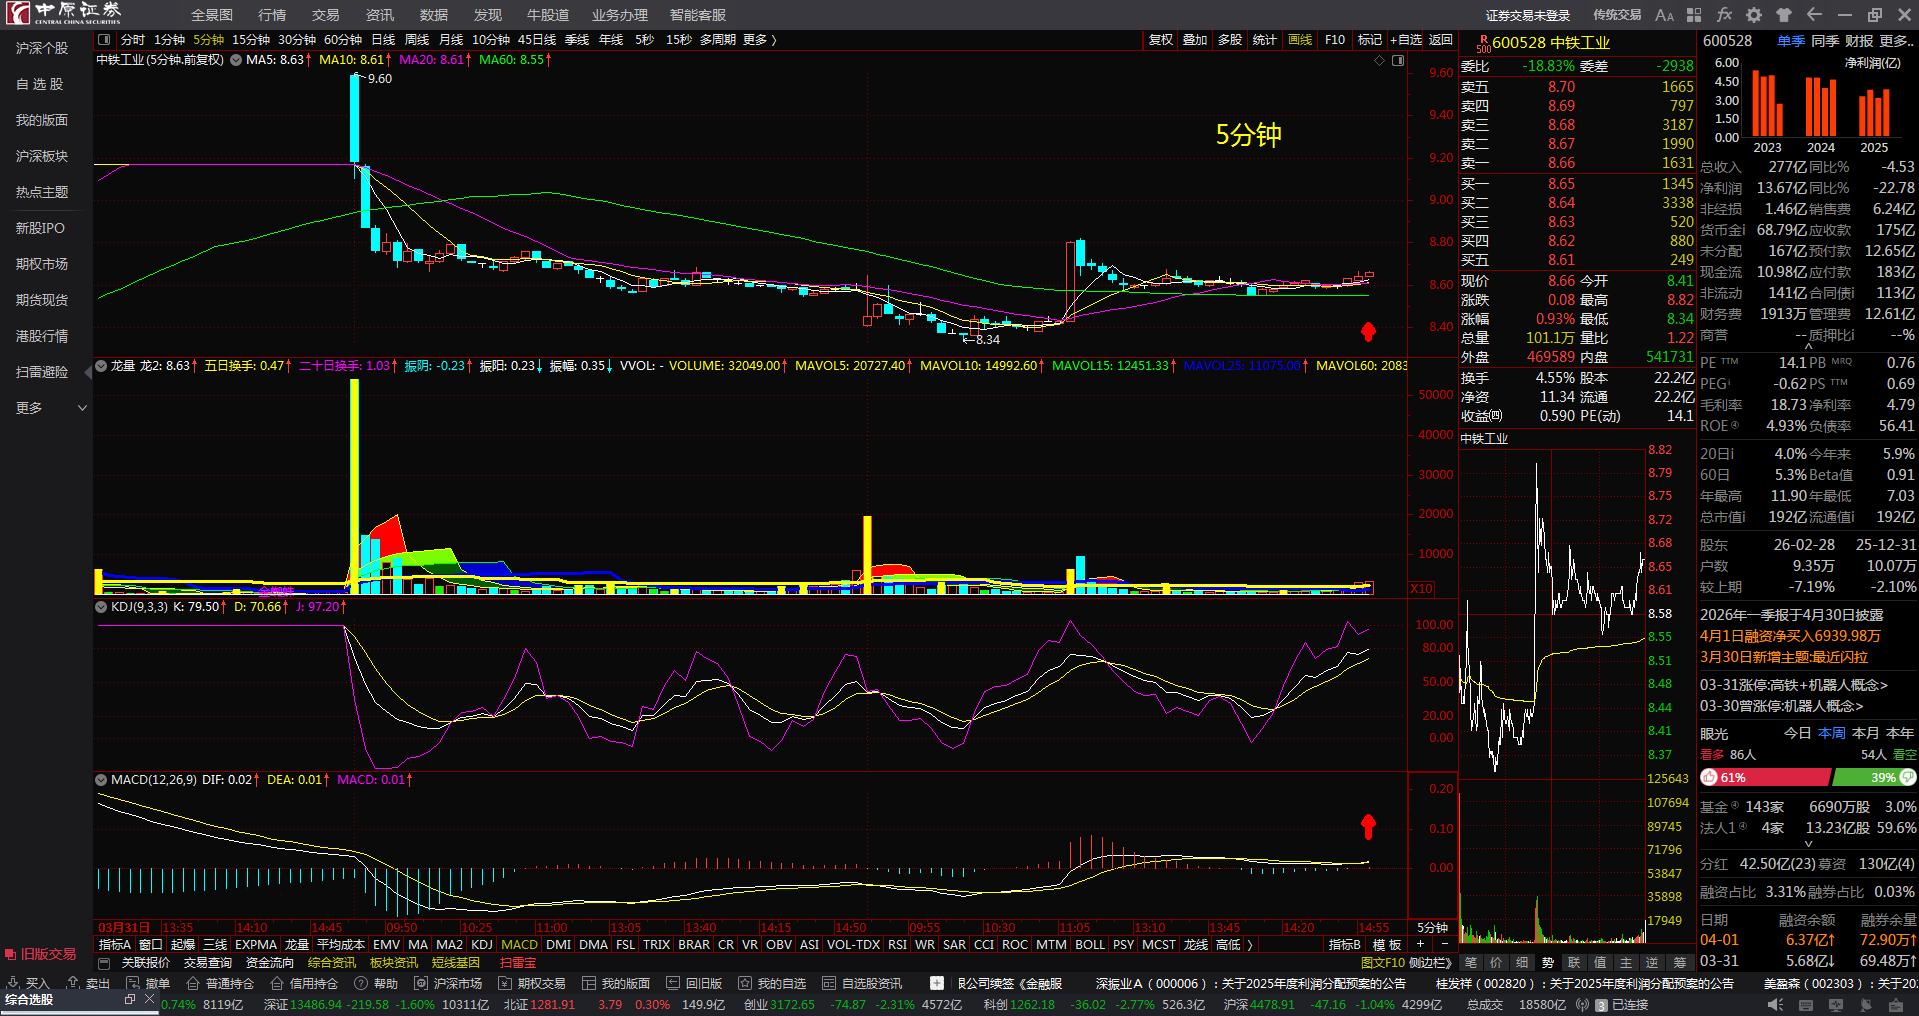Toggle the 统计 statistics mode
Viewport: 1919px width, 1016px height.
(x=1265, y=40)
